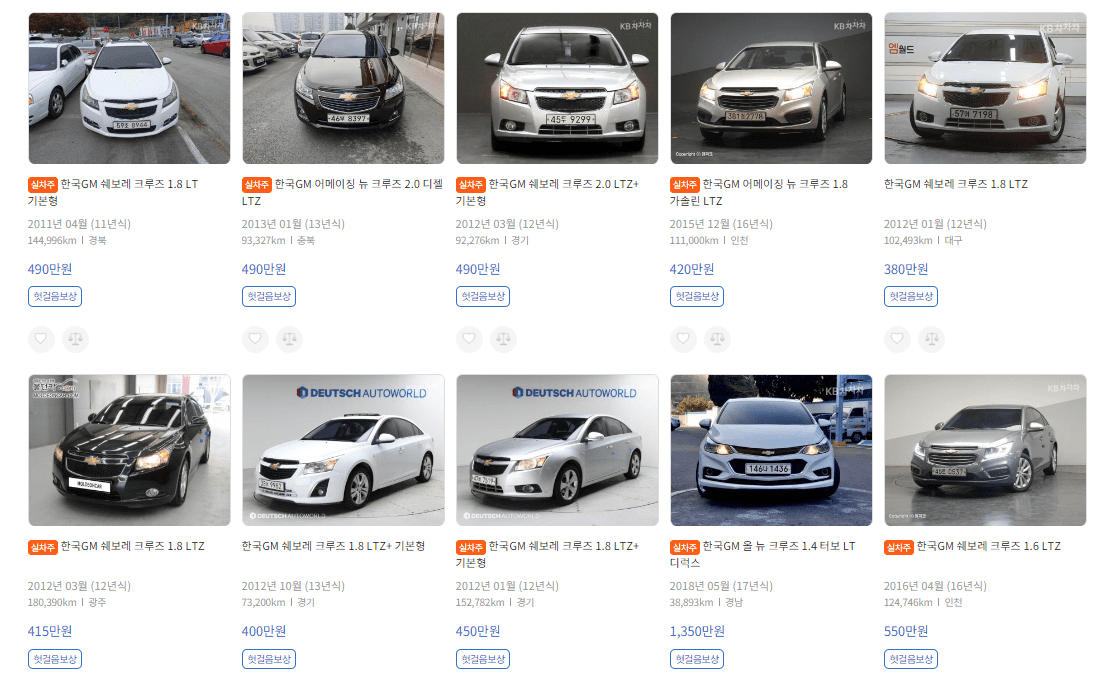
Task: Open white Deutsch Autoworld Cruze photo
Action: coord(343,450)
